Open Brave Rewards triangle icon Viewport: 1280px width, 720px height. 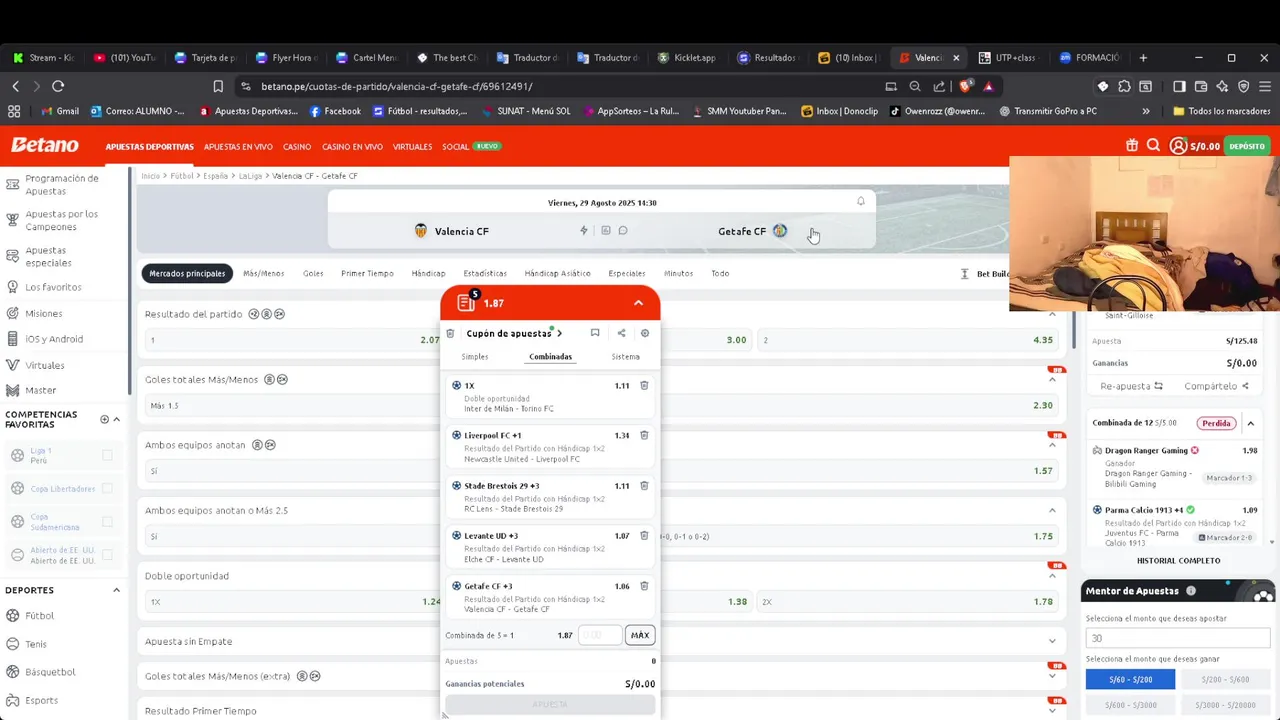(x=988, y=86)
